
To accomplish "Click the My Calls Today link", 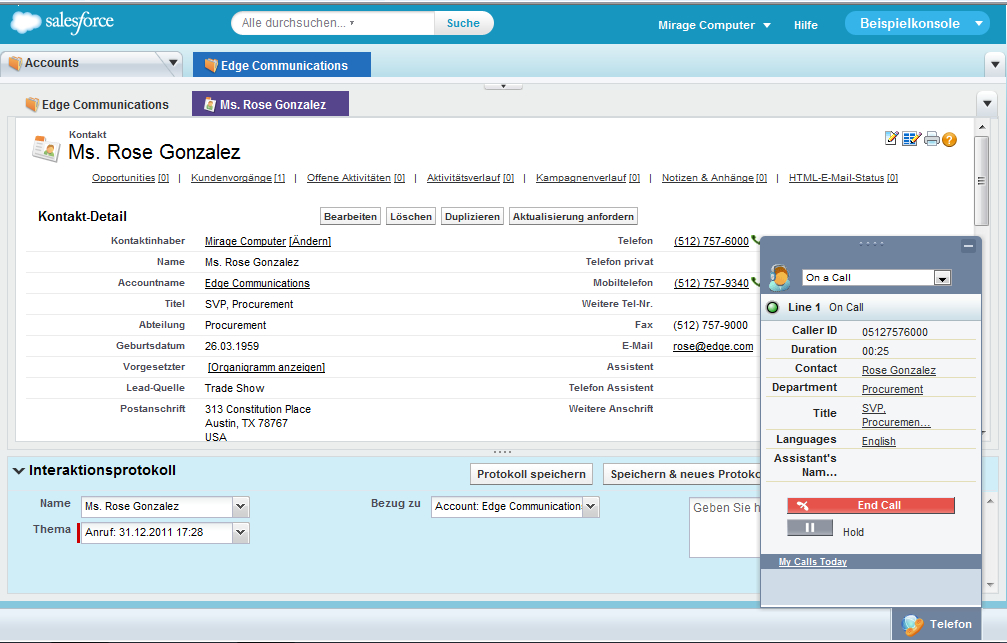I will (812, 562).
